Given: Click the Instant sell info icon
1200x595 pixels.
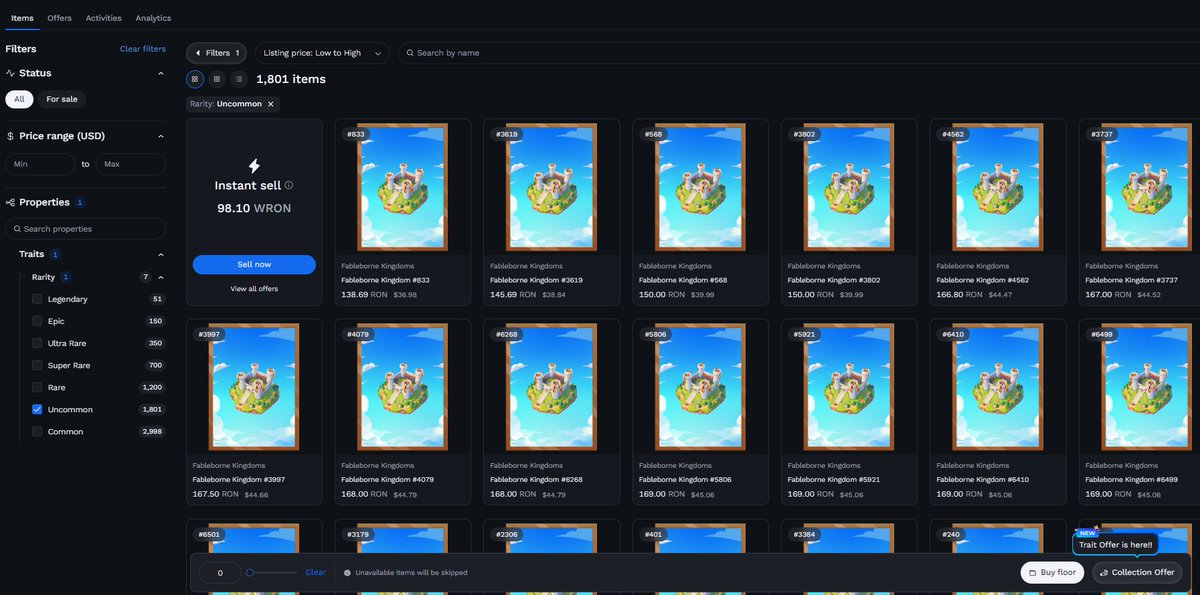Looking at the screenshot, I should point(289,185).
